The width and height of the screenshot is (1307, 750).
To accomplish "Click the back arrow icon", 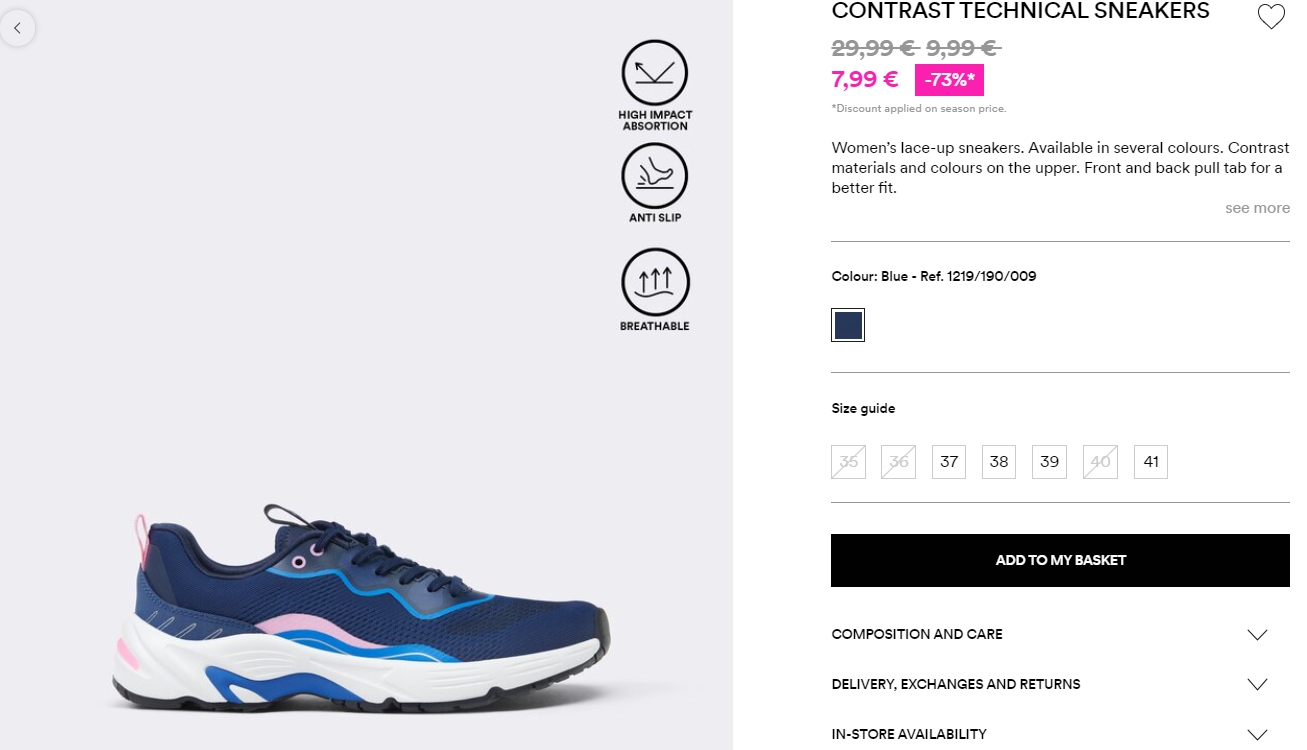I will point(17,28).
